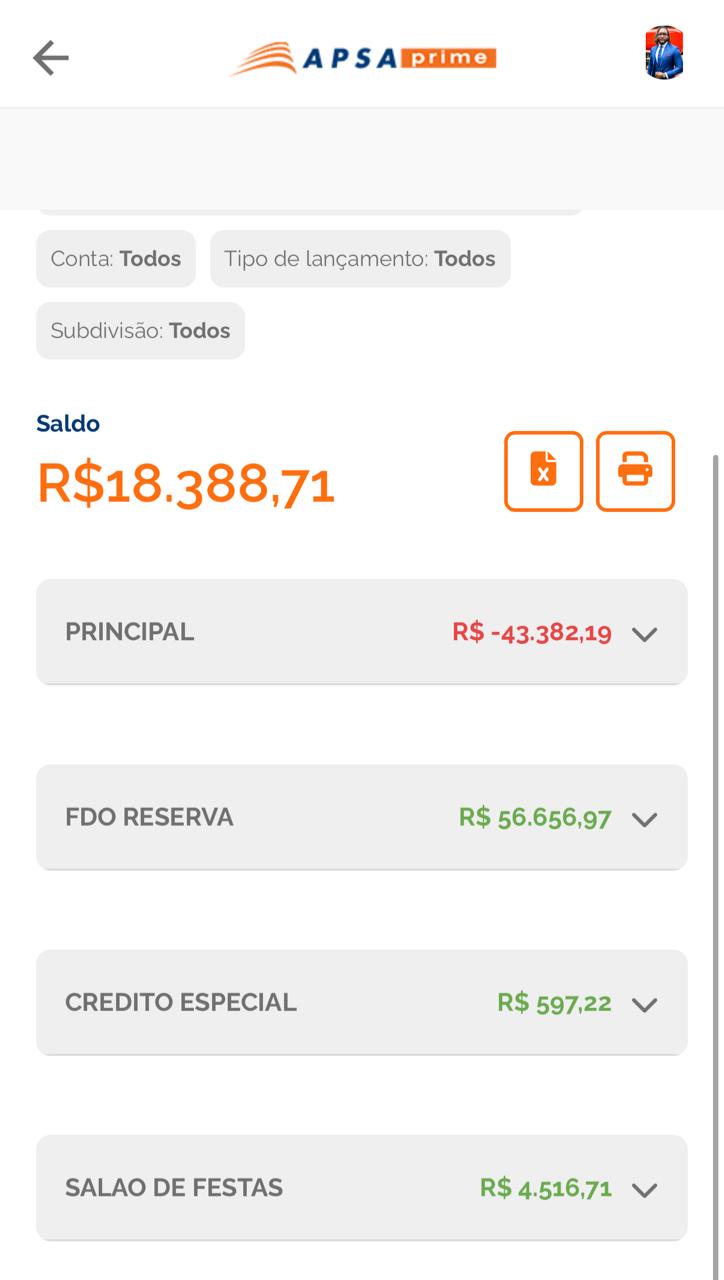Click the SALAO DE FESTAS label
The height and width of the screenshot is (1280, 724).
click(x=174, y=1187)
